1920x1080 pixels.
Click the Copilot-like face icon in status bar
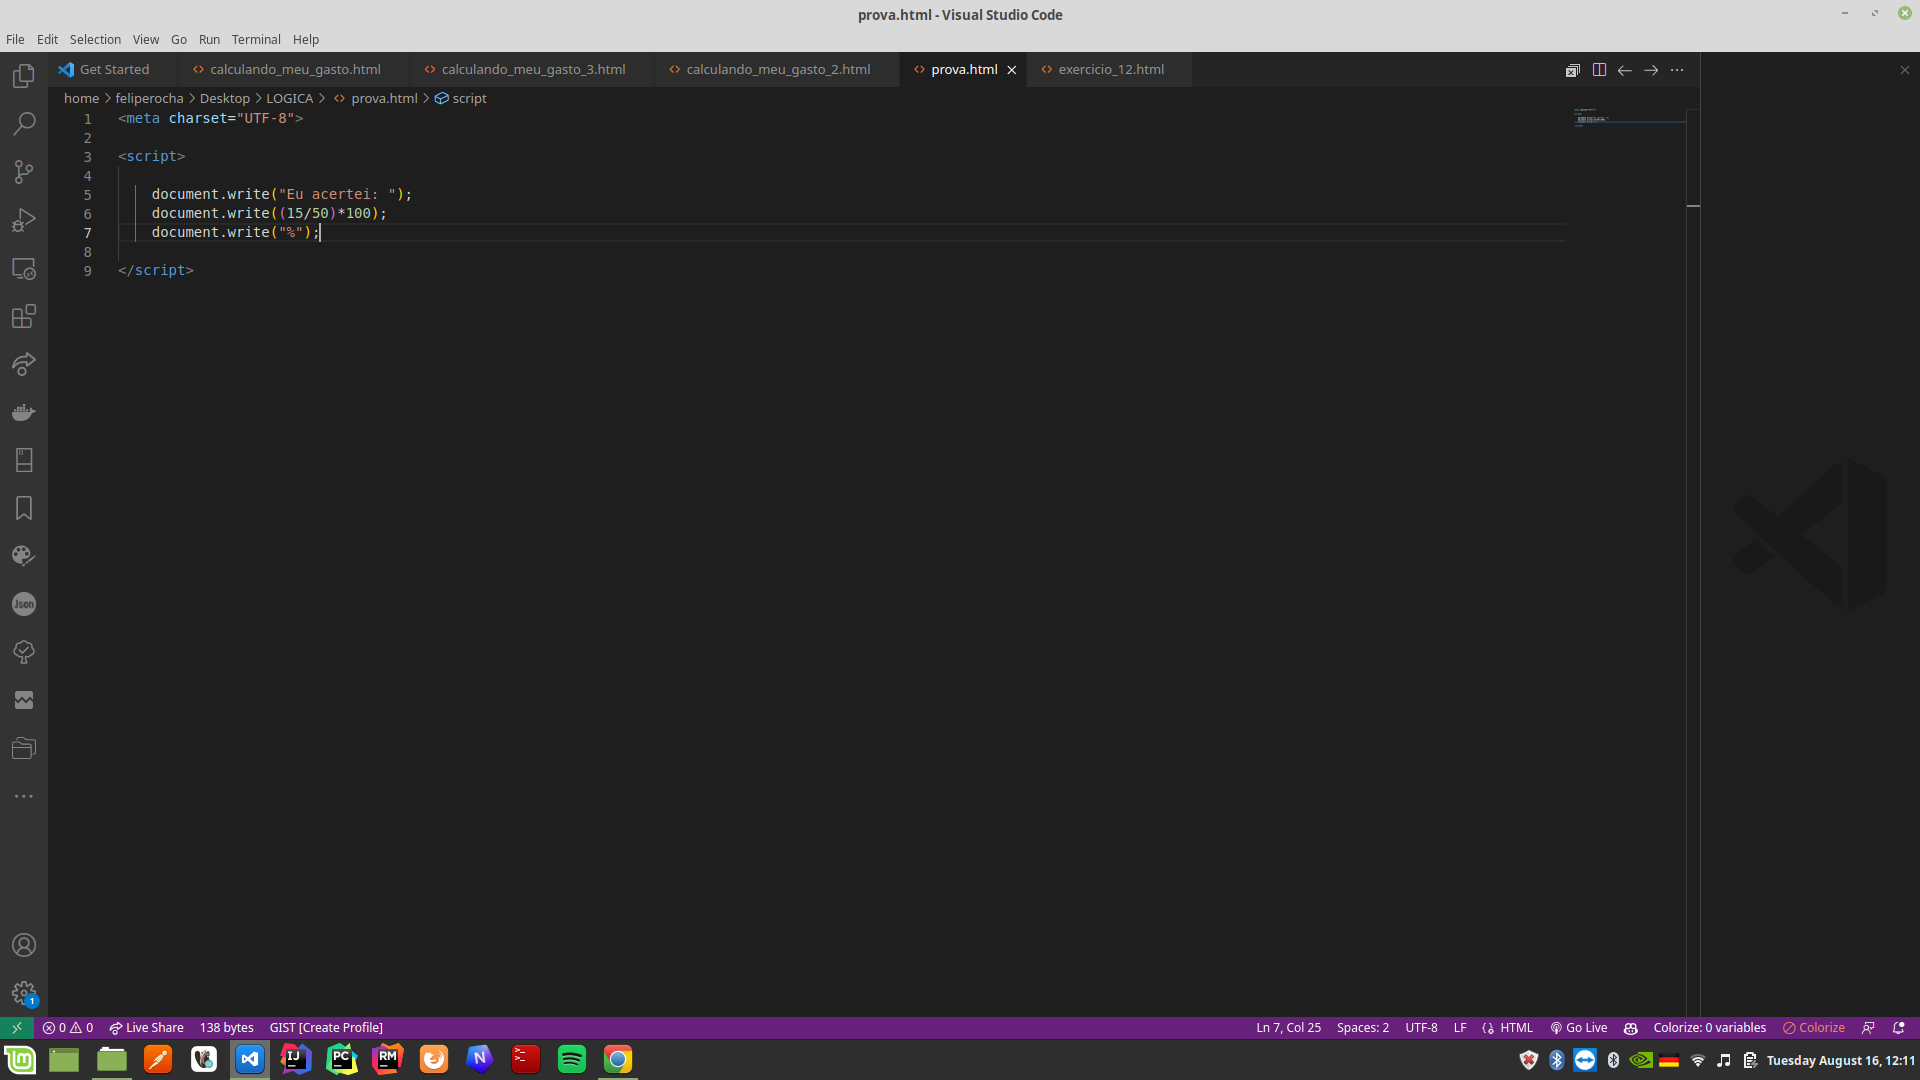coord(1631,1027)
